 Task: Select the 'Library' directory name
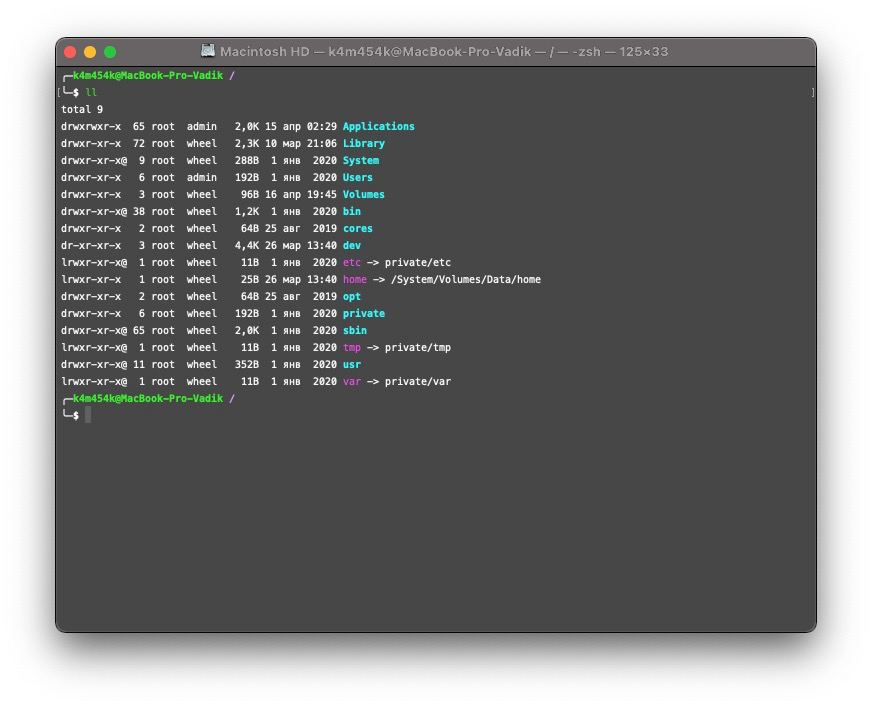[364, 143]
